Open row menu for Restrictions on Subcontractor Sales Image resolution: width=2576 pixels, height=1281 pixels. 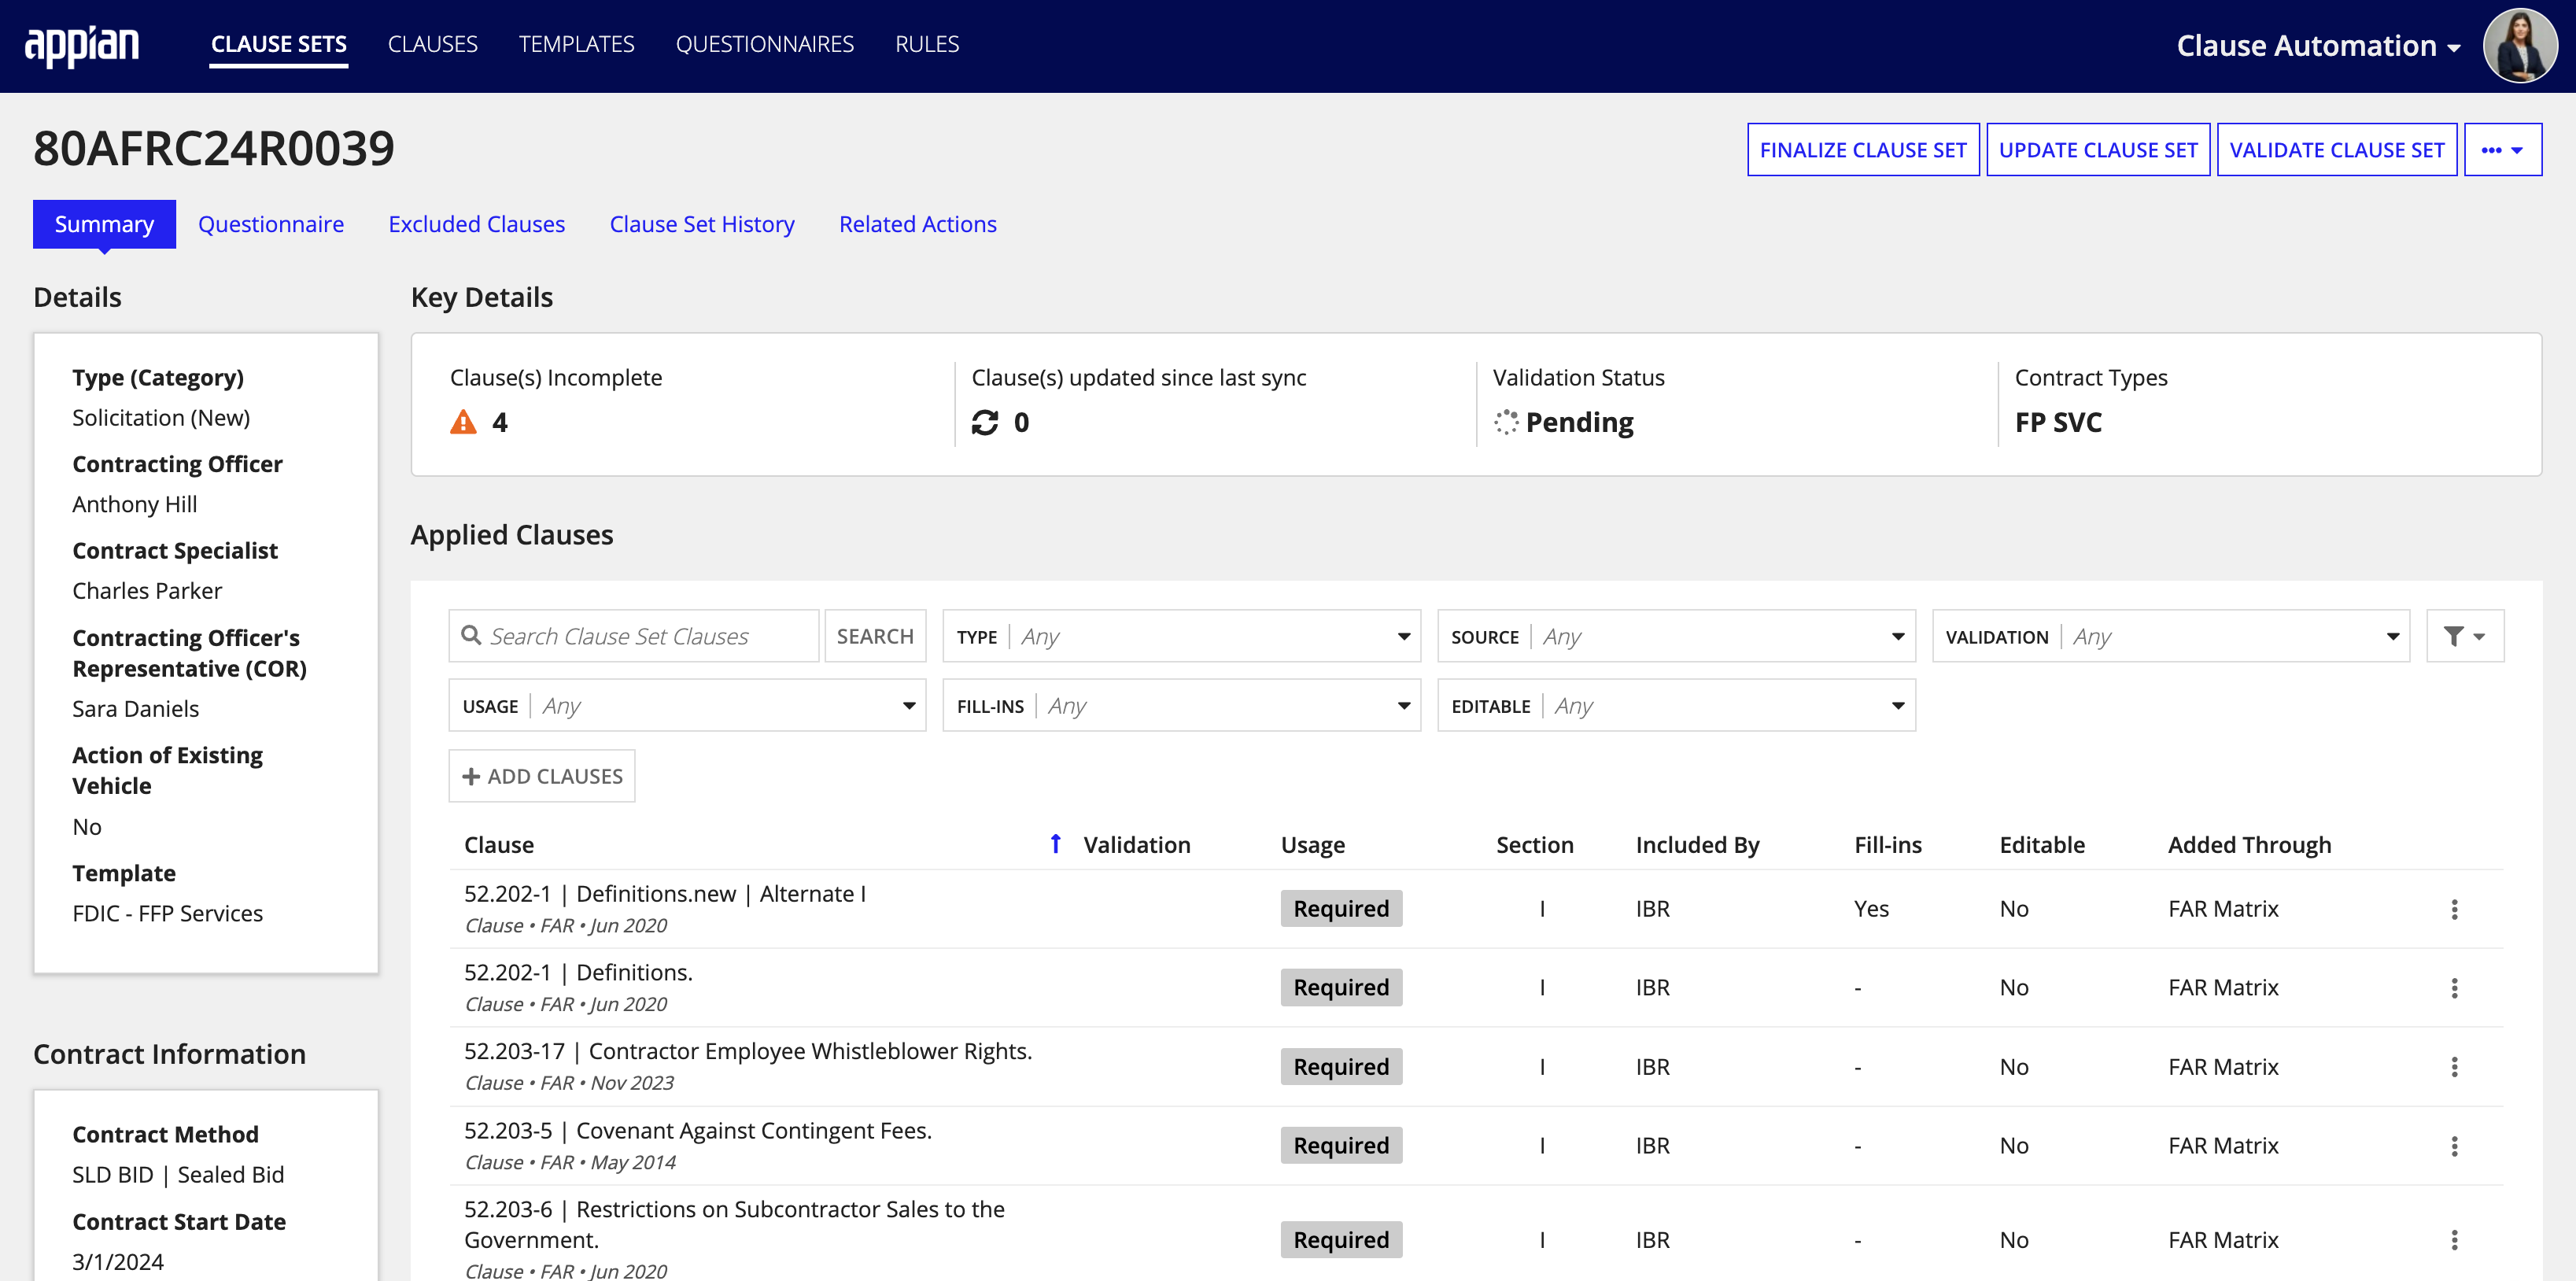click(x=2454, y=1240)
